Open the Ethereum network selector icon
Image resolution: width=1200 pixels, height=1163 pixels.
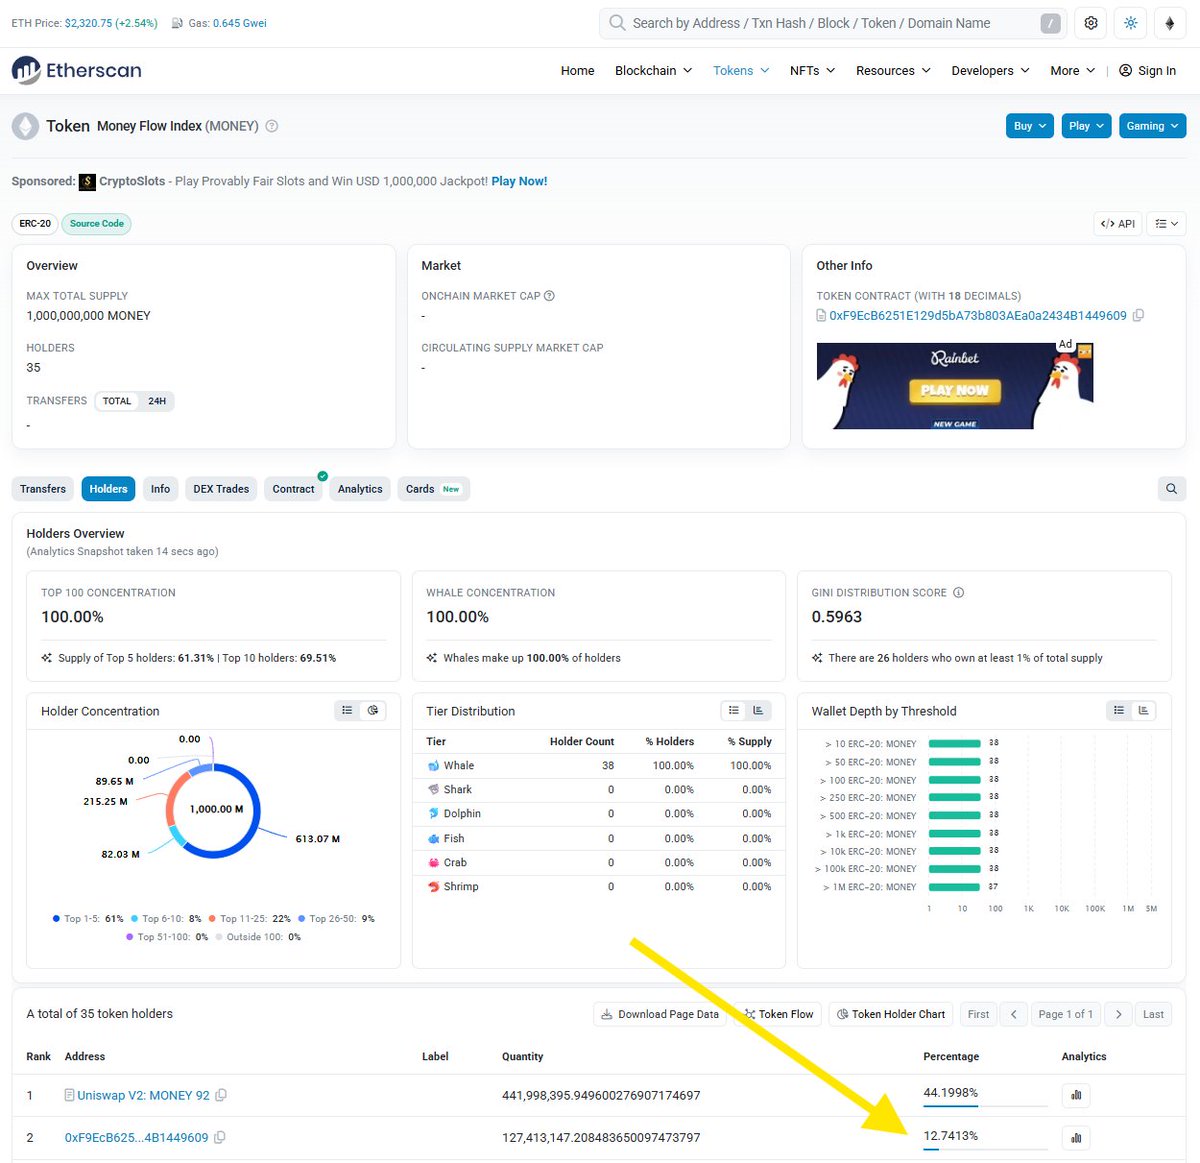(x=1170, y=23)
